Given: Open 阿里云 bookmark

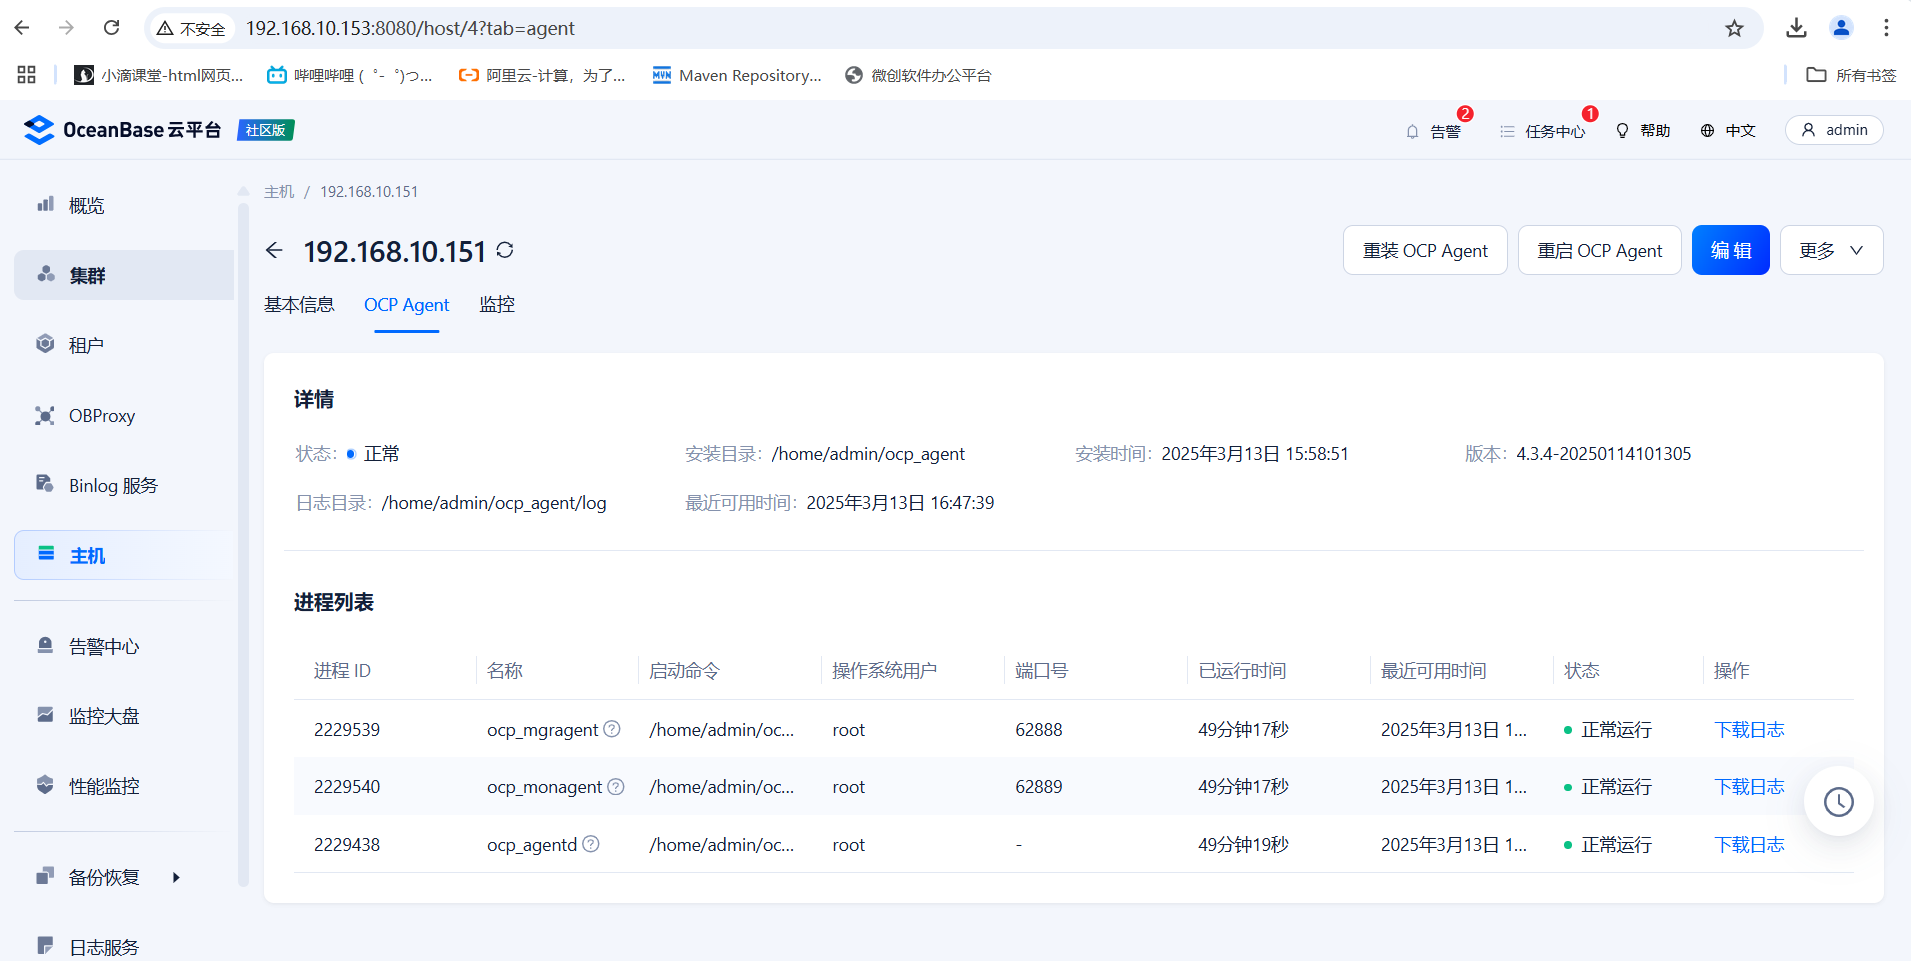Looking at the screenshot, I should click(x=542, y=75).
